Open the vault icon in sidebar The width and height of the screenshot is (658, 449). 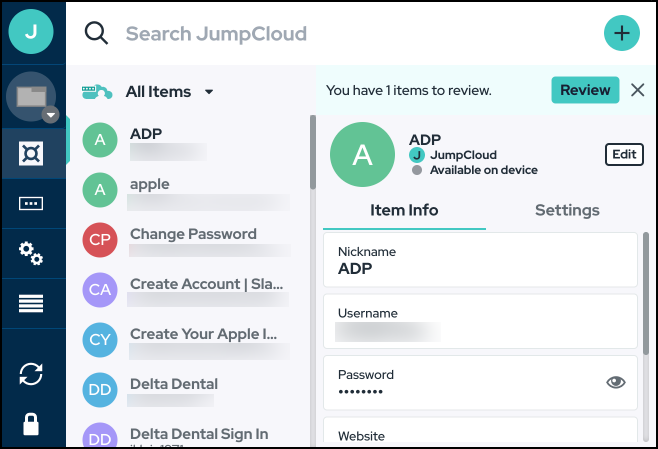32,153
